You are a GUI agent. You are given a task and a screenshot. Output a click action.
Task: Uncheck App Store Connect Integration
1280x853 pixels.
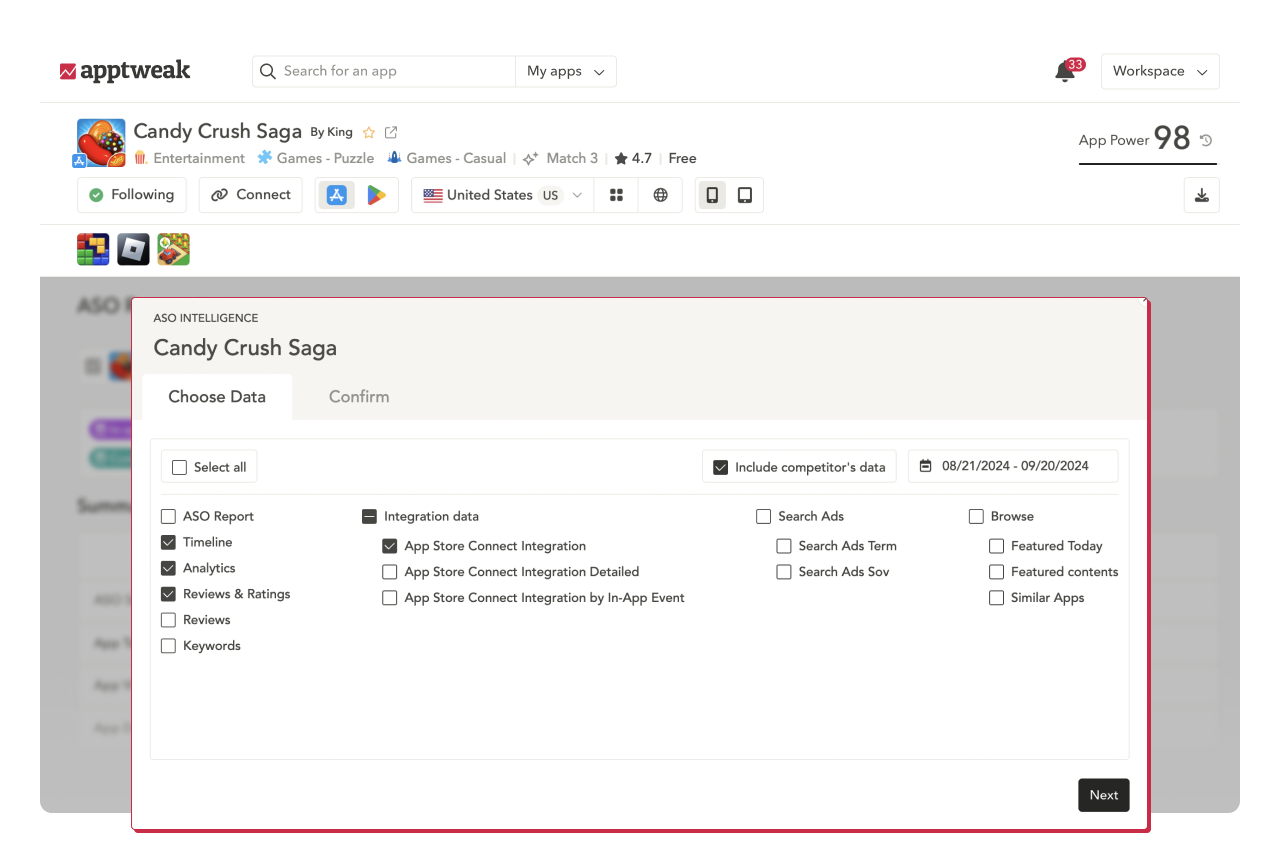(389, 546)
